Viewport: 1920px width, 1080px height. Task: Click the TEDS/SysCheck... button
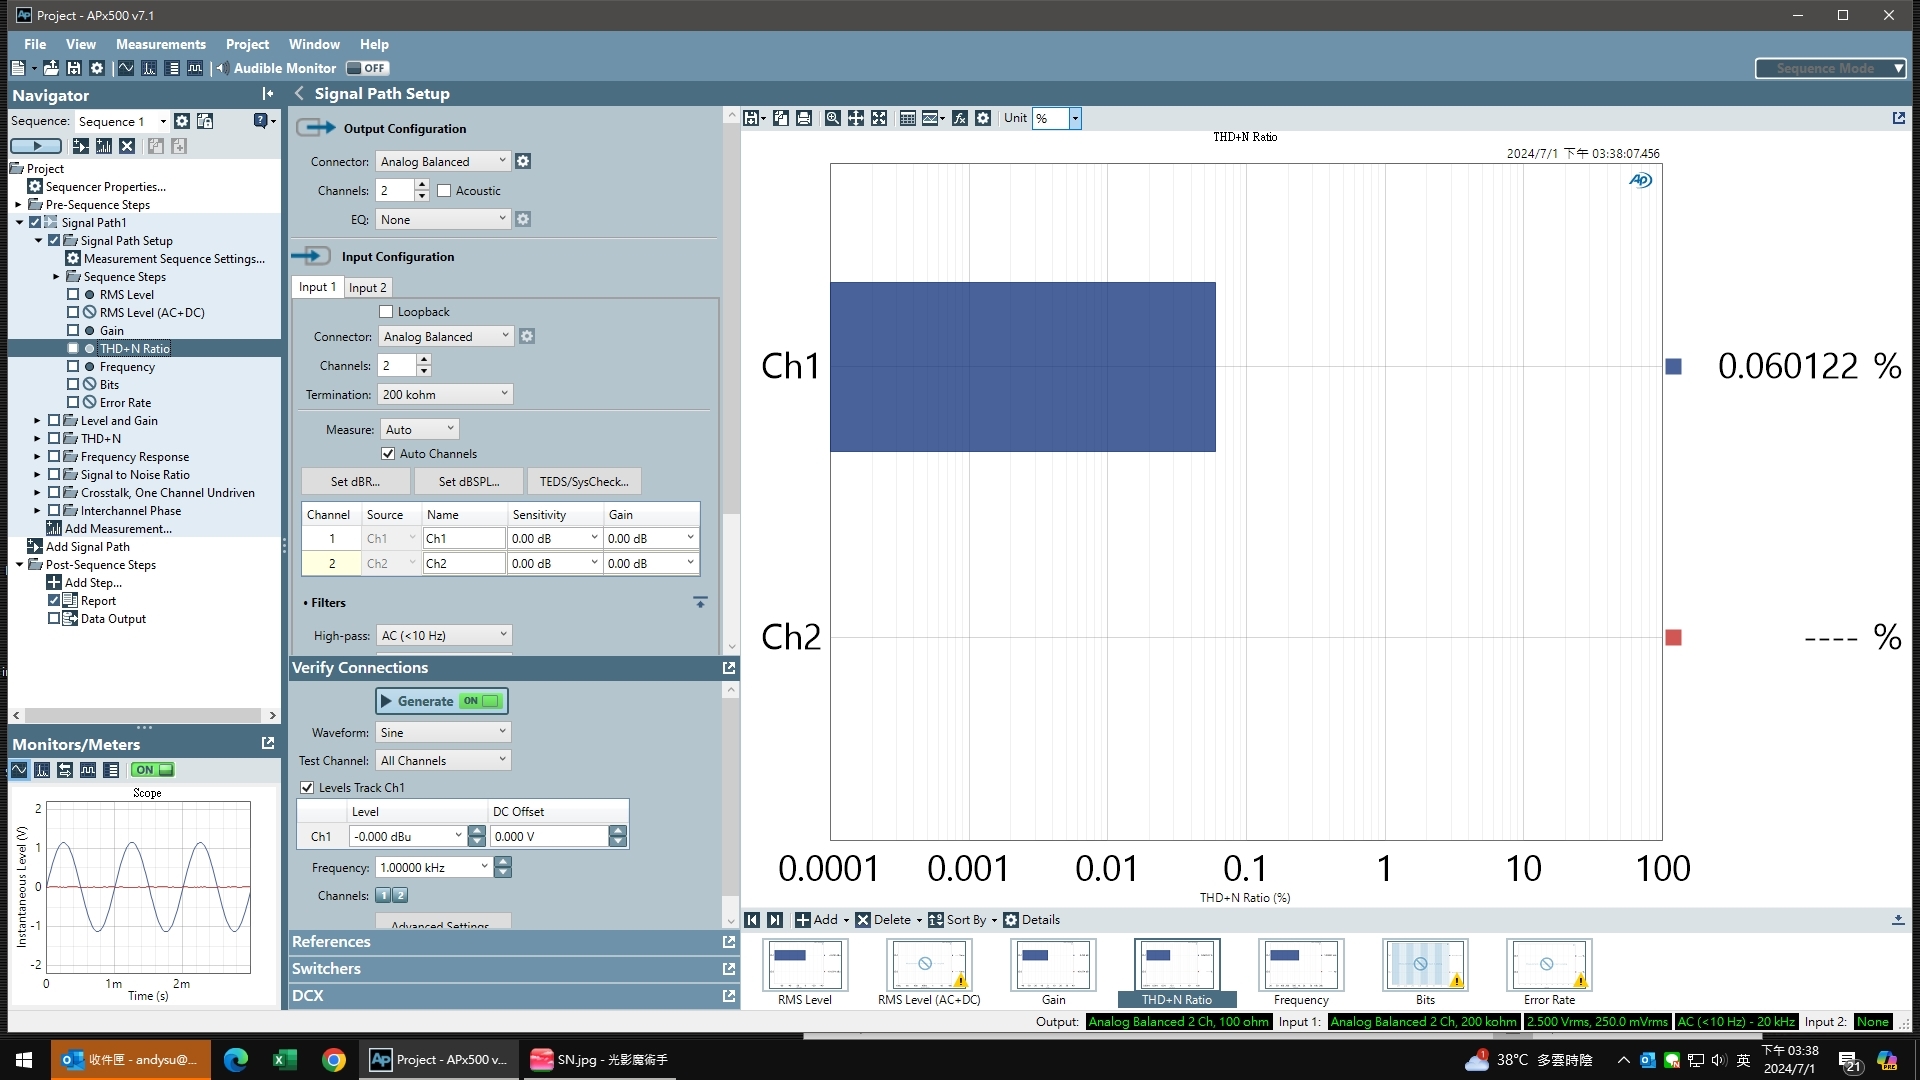click(584, 481)
